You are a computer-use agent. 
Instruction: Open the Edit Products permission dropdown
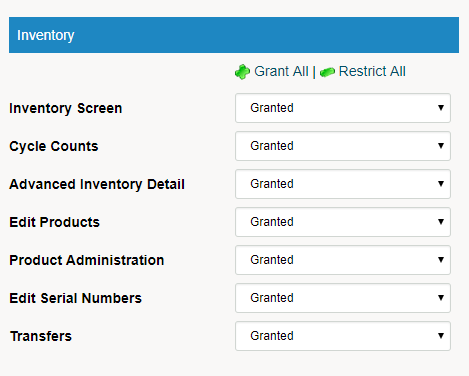pyautogui.click(x=343, y=222)
